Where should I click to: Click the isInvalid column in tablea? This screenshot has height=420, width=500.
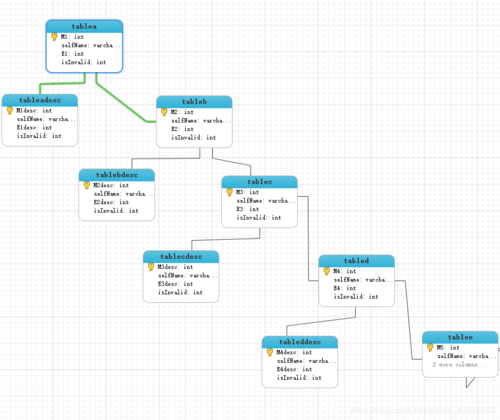coord(84,62)
